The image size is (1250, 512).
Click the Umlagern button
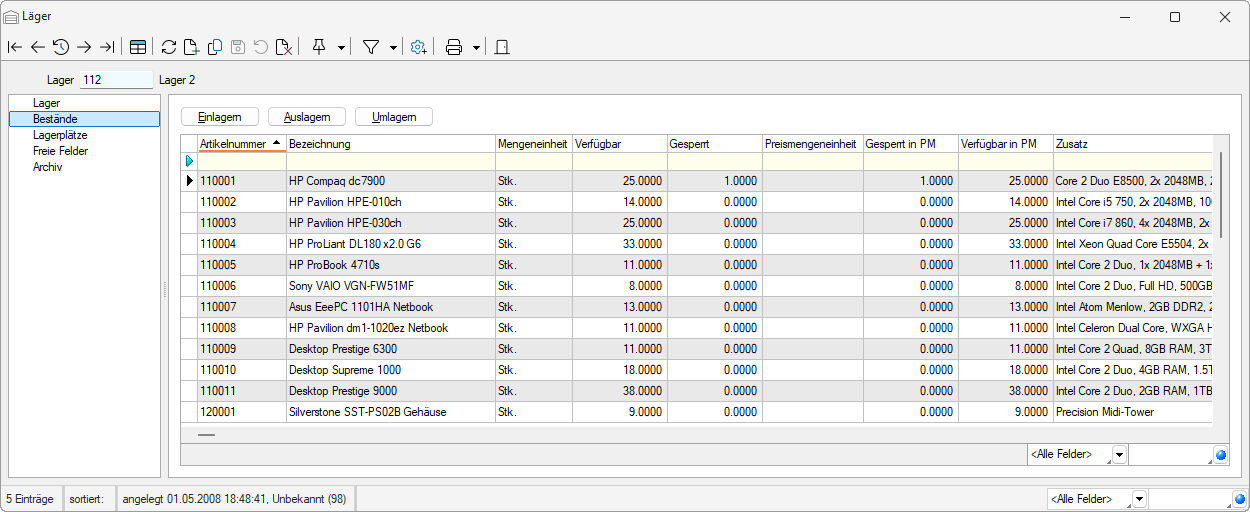pyautogui.click(x=394, y=117)
